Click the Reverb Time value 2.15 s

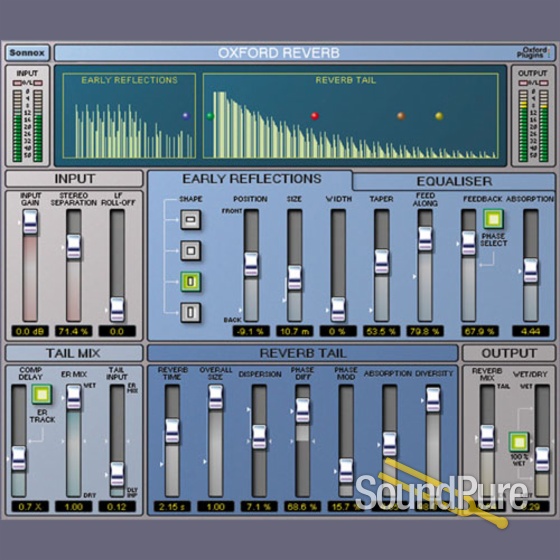172,506
